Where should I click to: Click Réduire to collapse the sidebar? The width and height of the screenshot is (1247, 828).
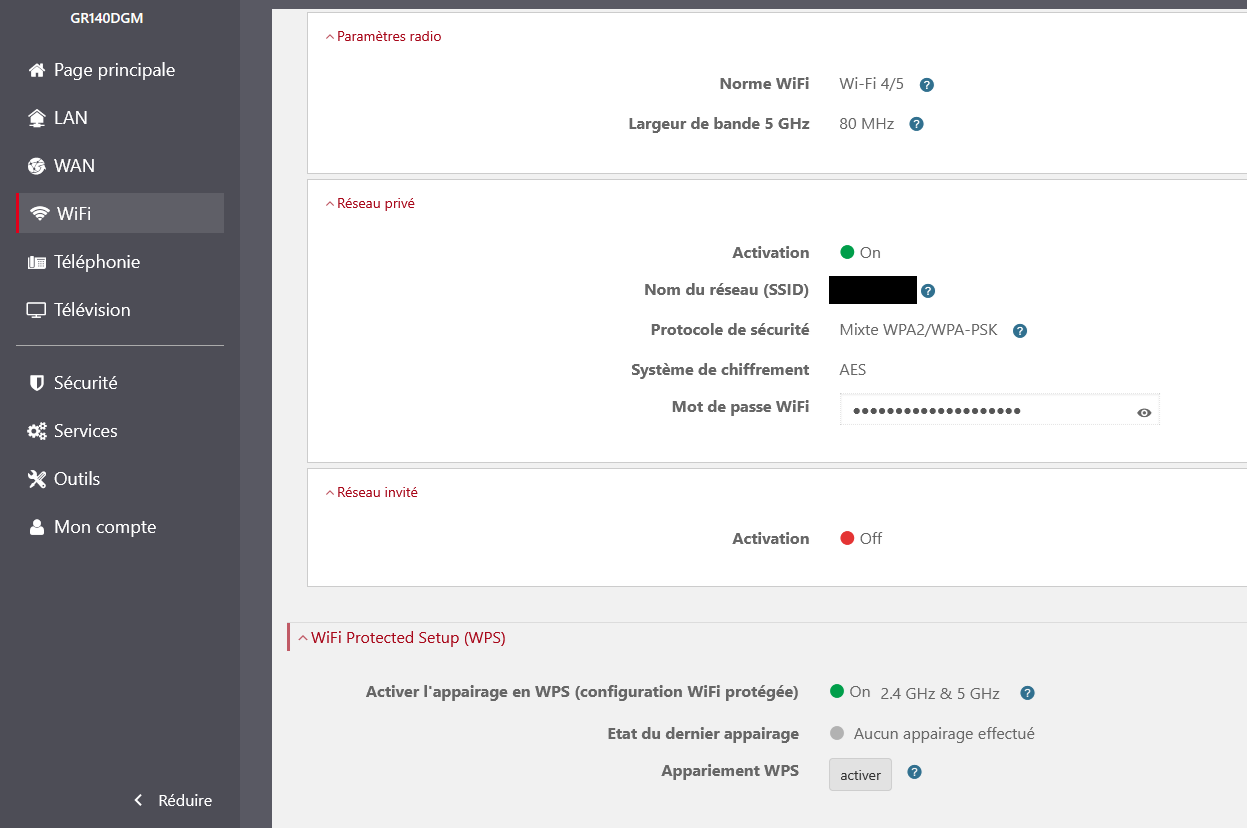(x=174, y=800)
